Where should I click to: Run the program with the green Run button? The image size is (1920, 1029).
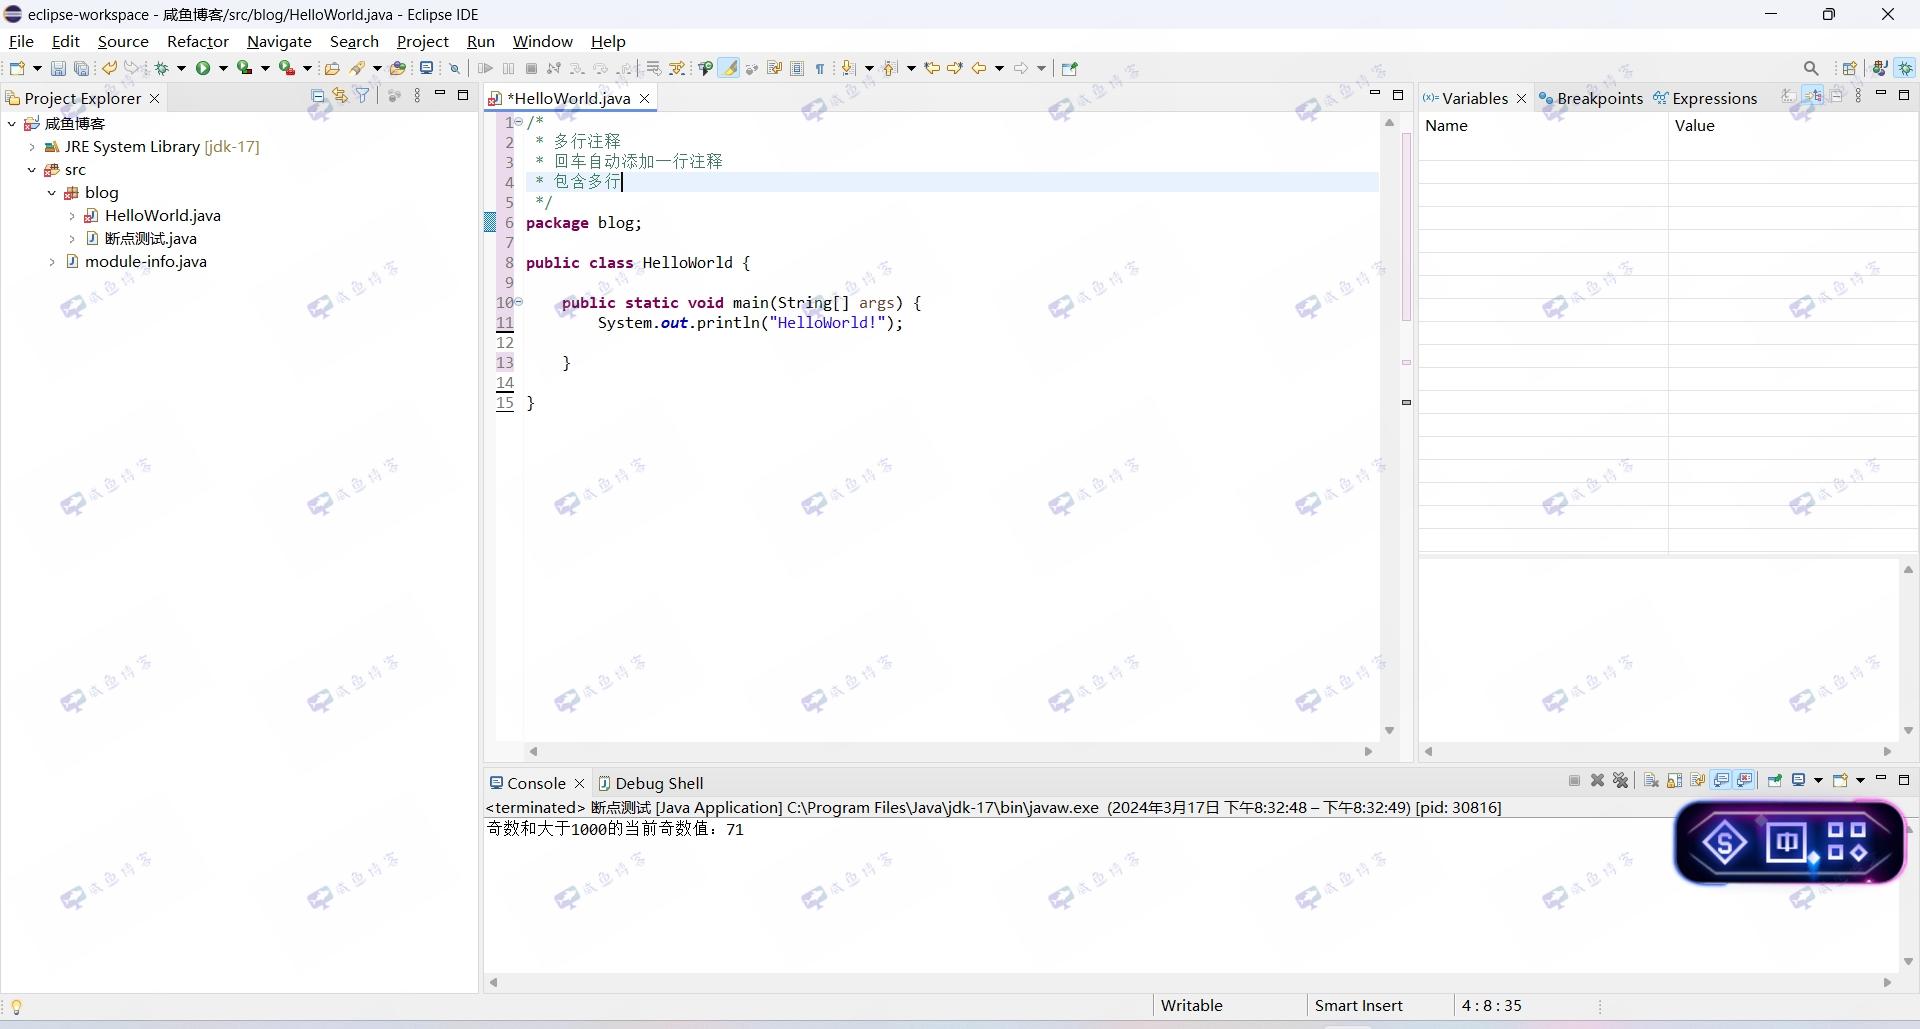tap(203, 68)
